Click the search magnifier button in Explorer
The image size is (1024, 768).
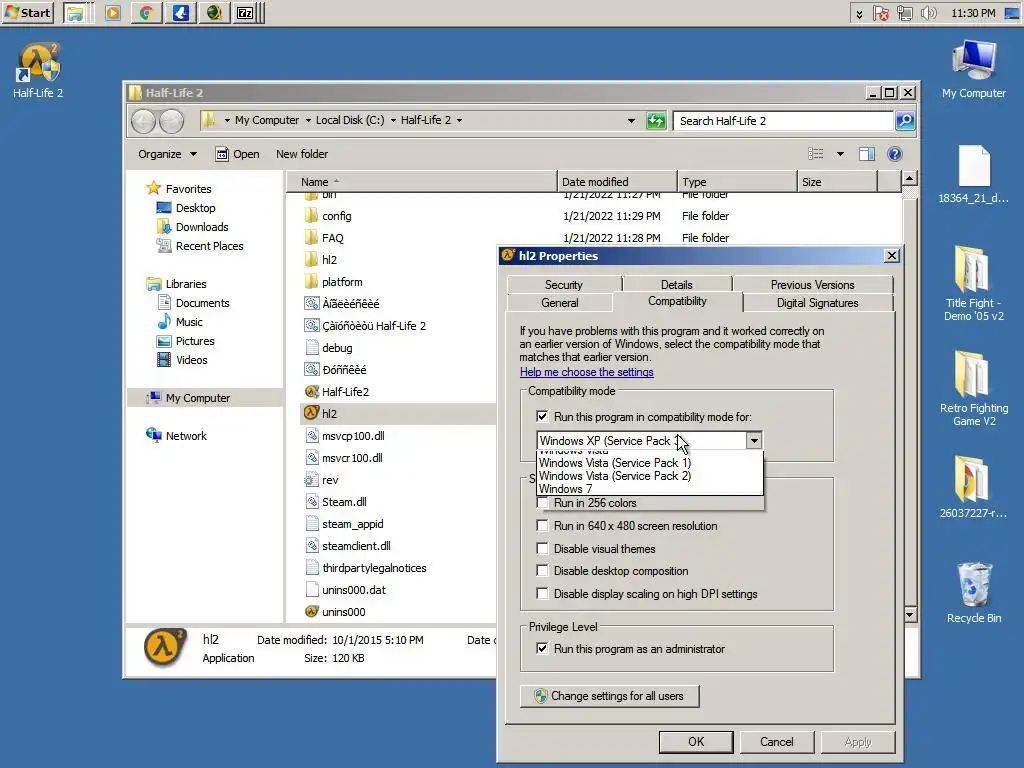[904, 121]
